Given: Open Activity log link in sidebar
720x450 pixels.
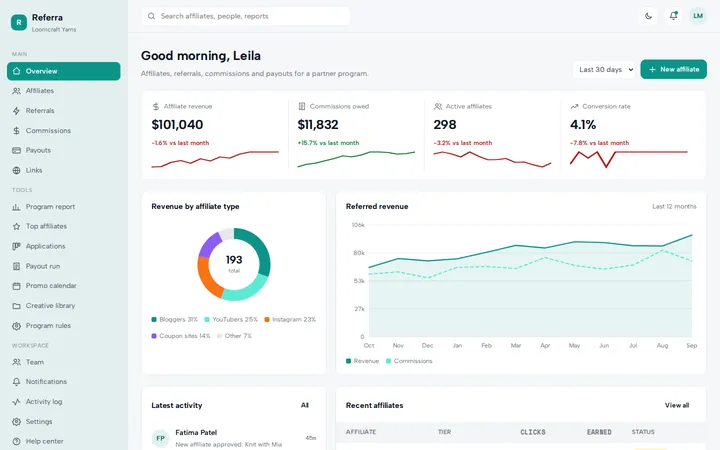Looking at the screenshot, I should 63,402.
